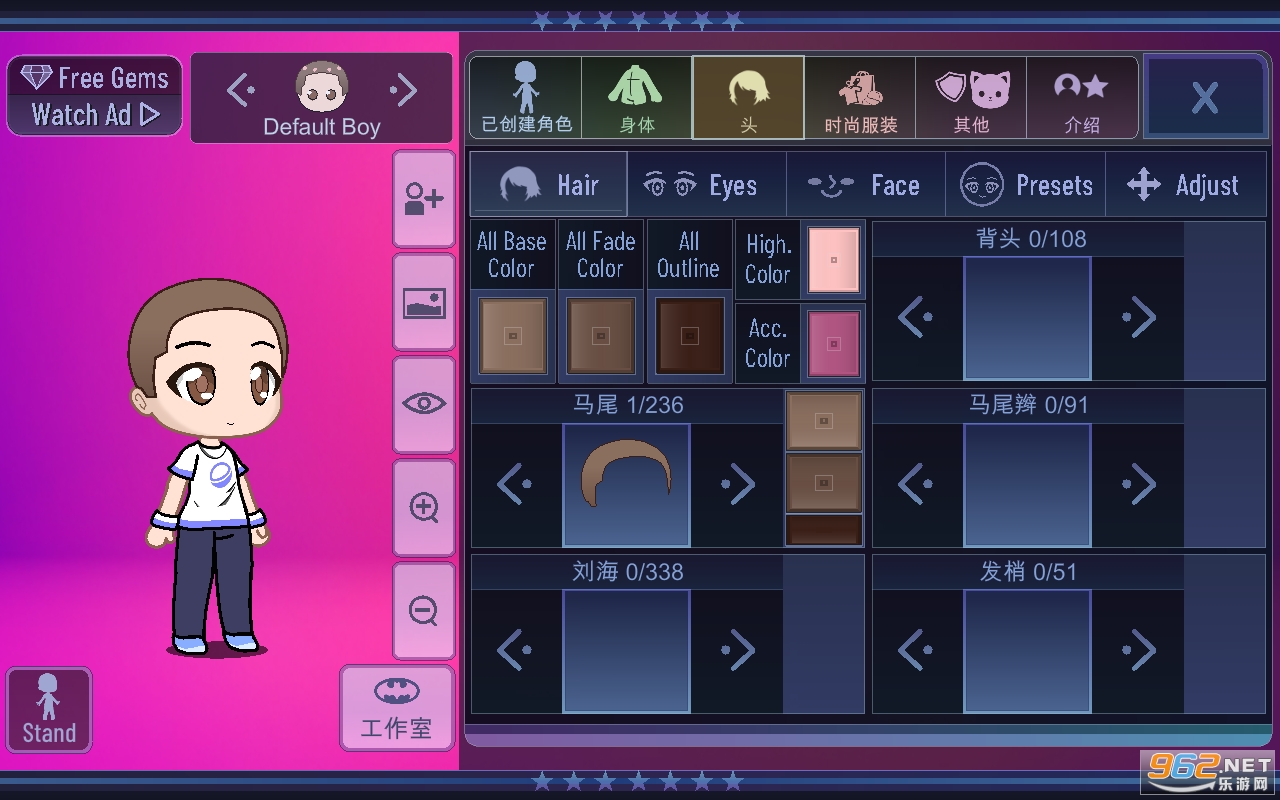Open the 工作室 studio button

pyautogui.click(x=397, y=708)
